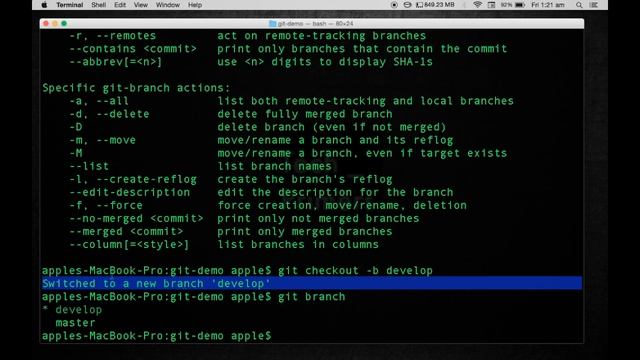The width and height of the screenshot is (640, 360).
Task: Open the Apple menu
Action: [x=44, y=5]
